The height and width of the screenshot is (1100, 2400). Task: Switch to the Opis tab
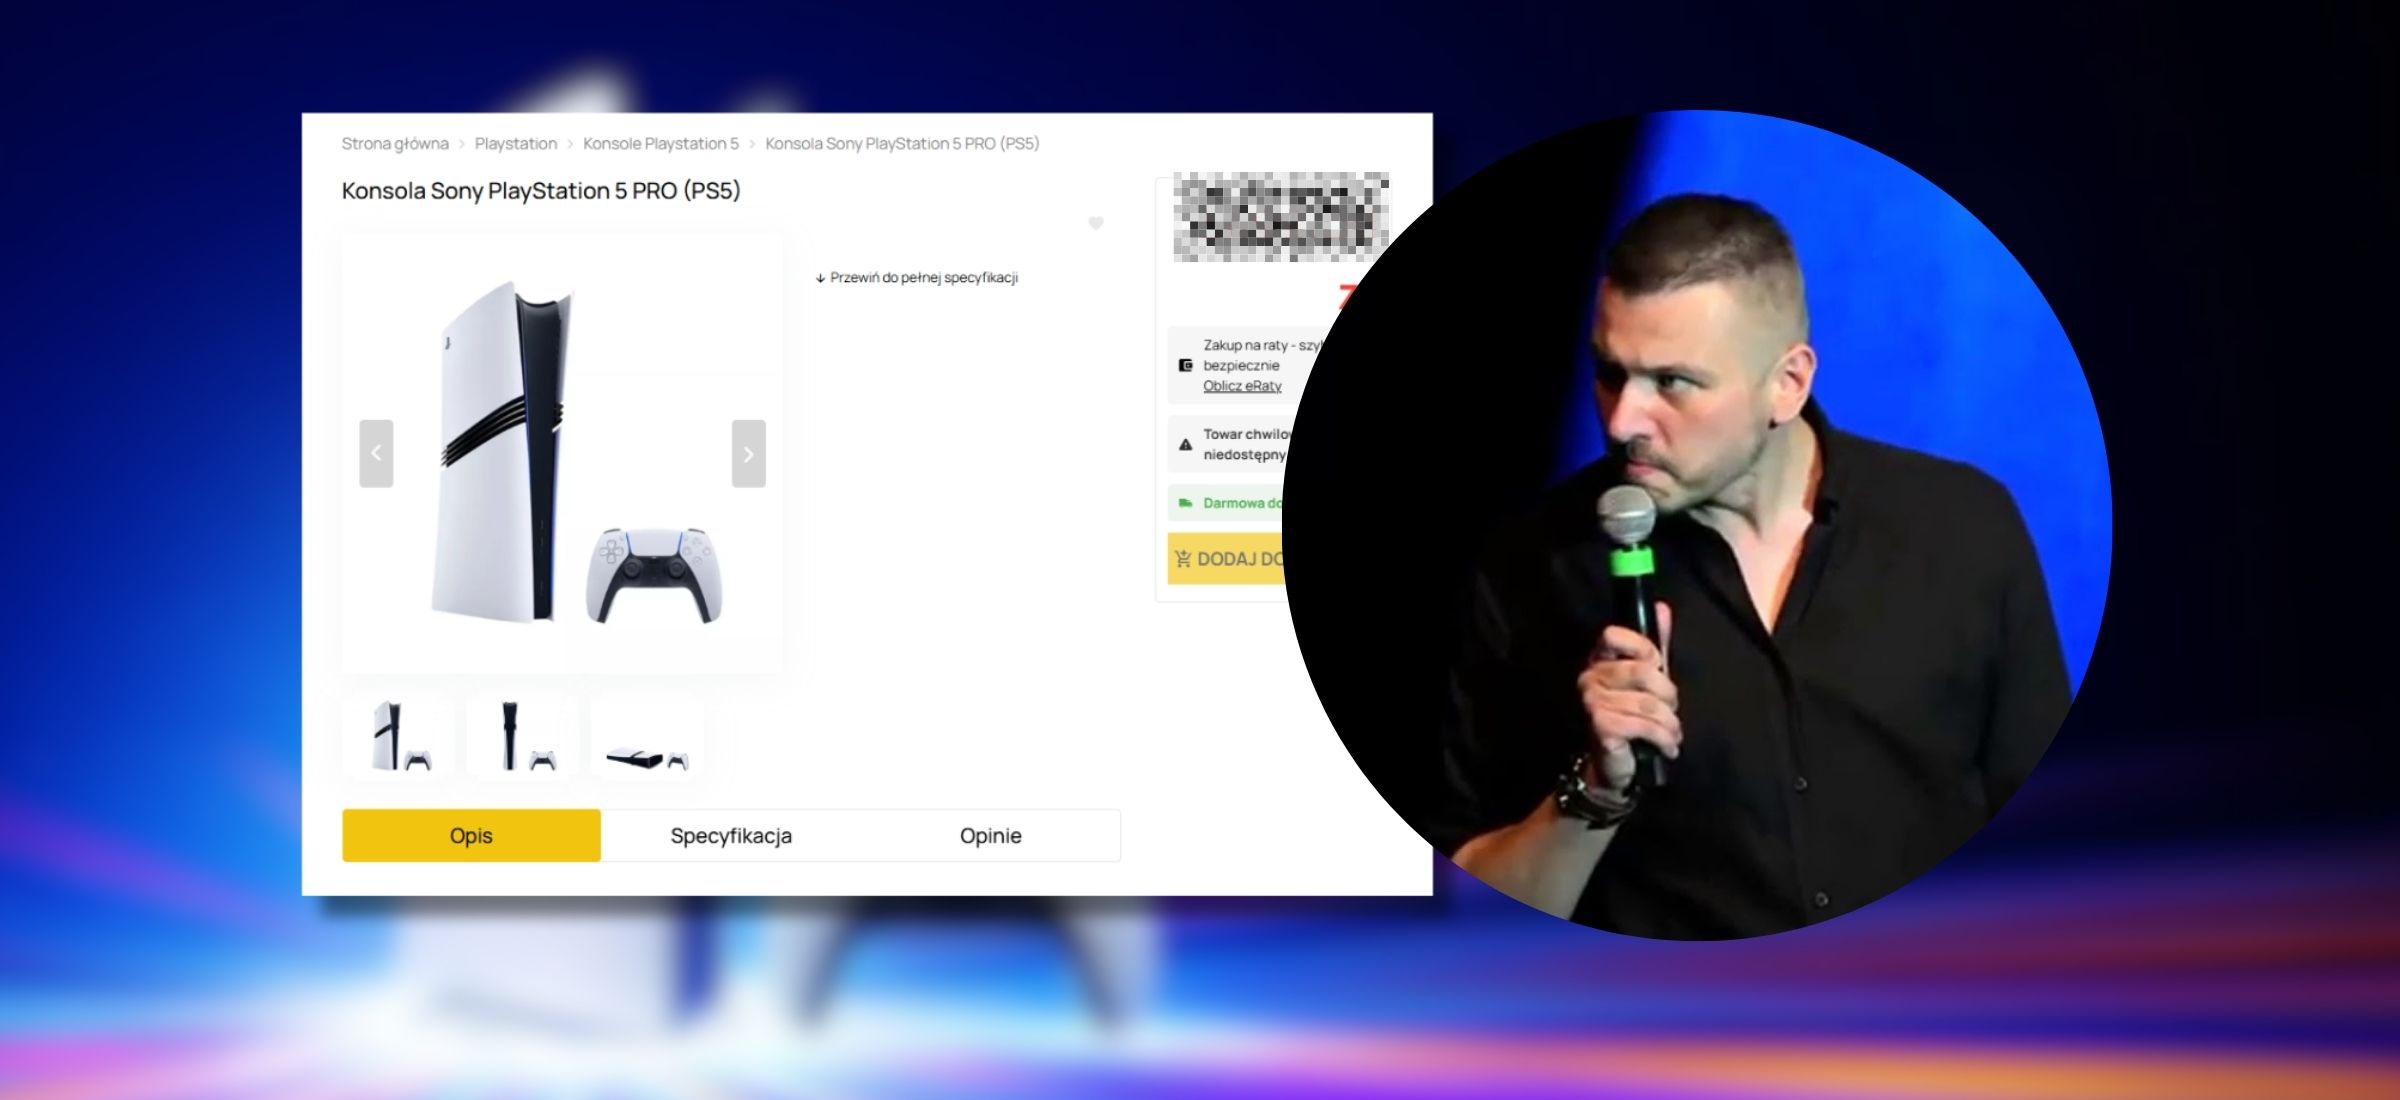pos(471,835)
